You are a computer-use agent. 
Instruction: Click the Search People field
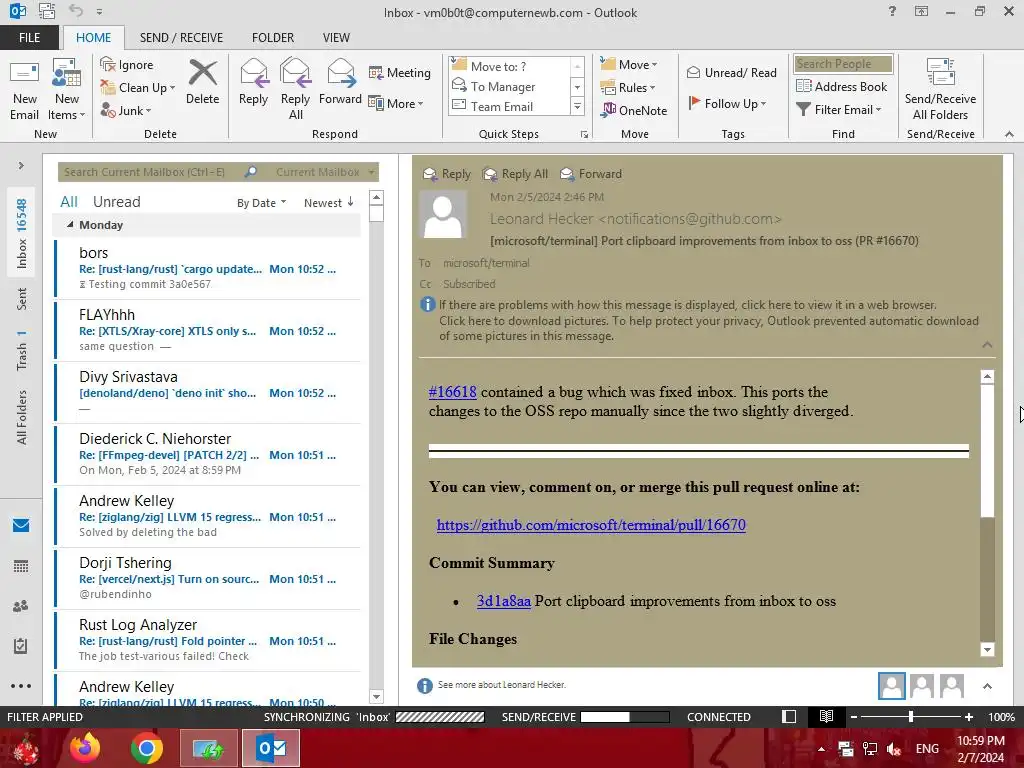pos(843,64)
